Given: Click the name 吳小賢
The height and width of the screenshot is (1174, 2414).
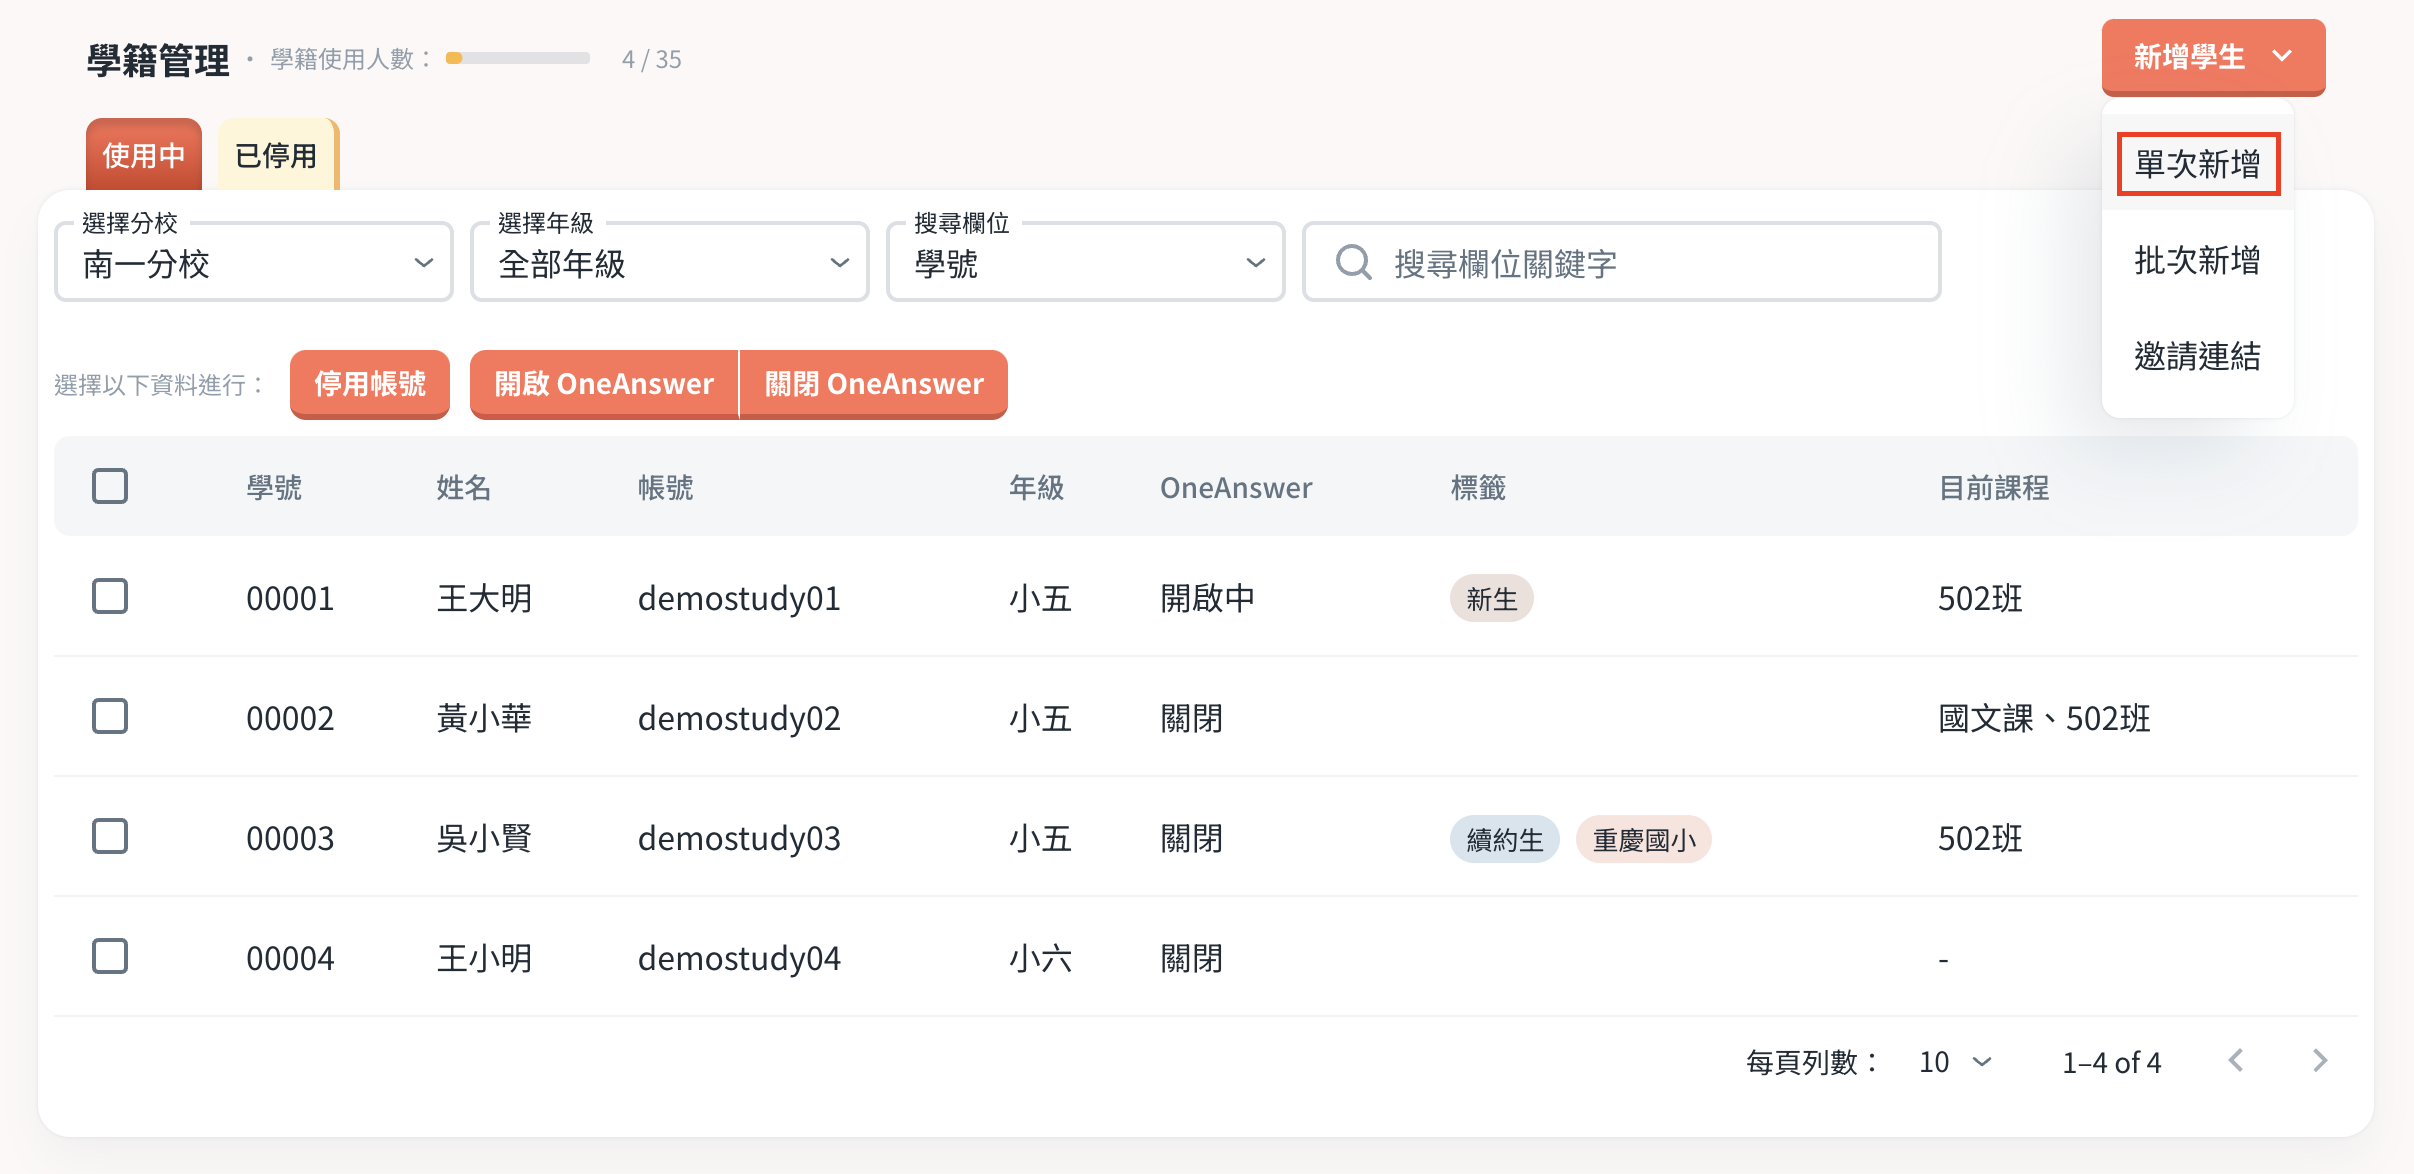Looking at the screenshot, I should pyautogui.click(x=484, y=838).
